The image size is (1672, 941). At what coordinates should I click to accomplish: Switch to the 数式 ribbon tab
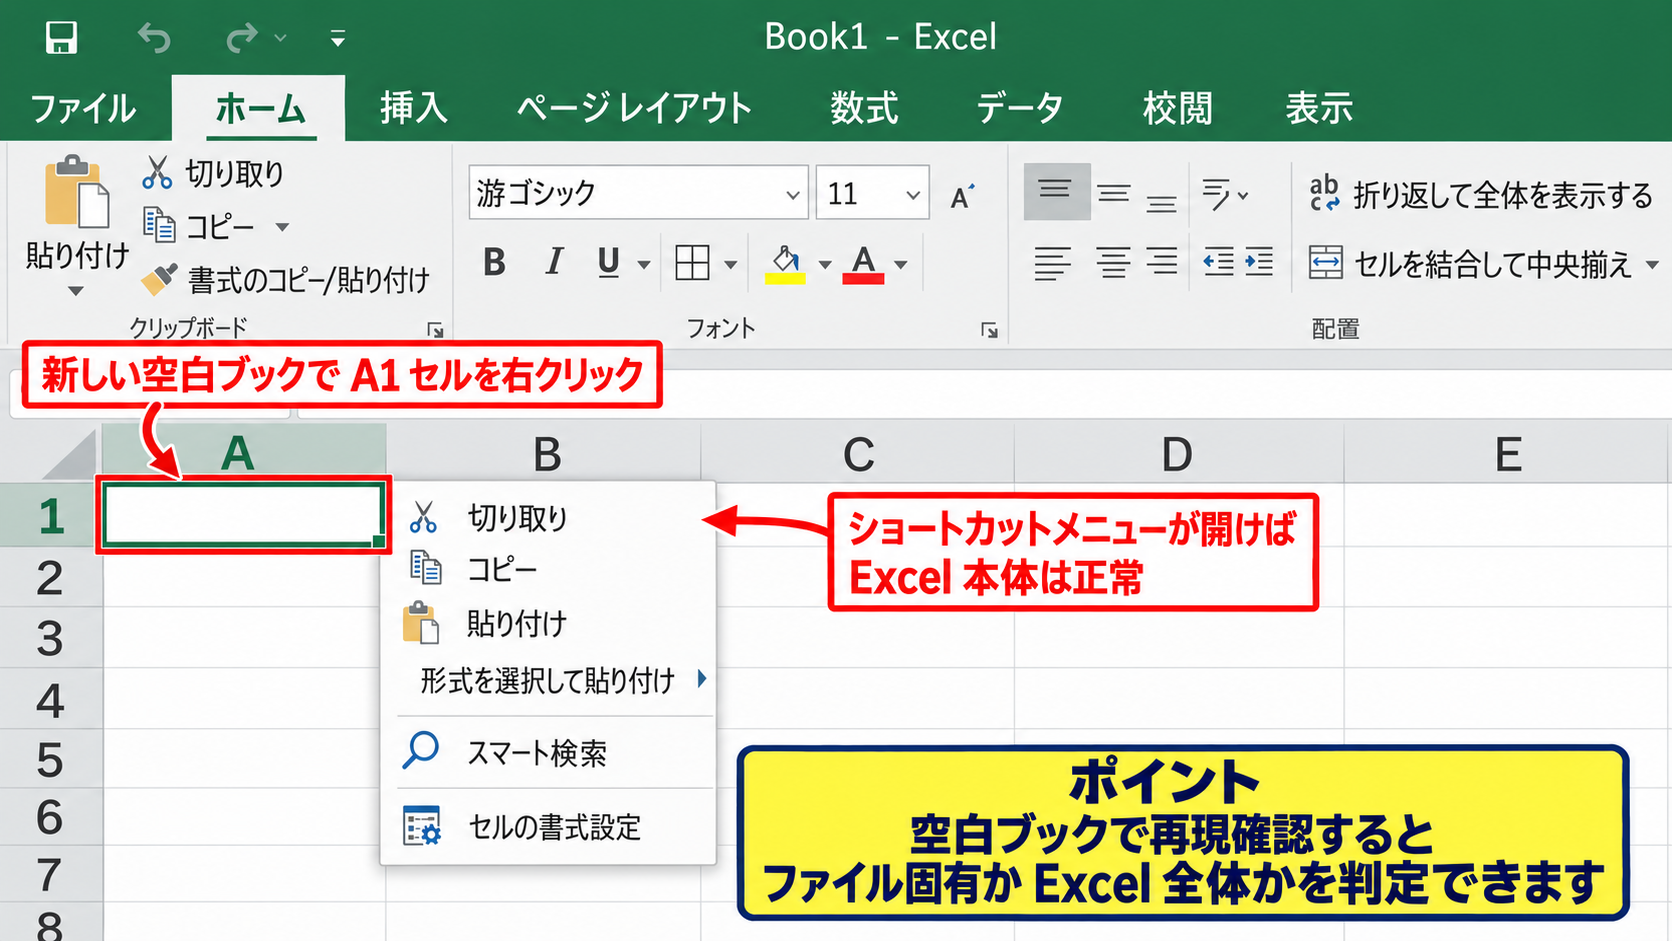[x=864, y=108]
